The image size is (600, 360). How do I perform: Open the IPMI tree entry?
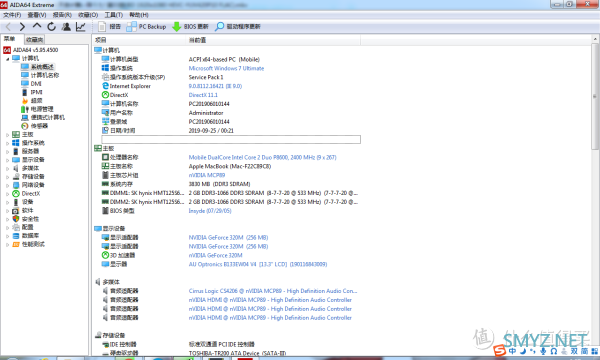tap(36, 92)
